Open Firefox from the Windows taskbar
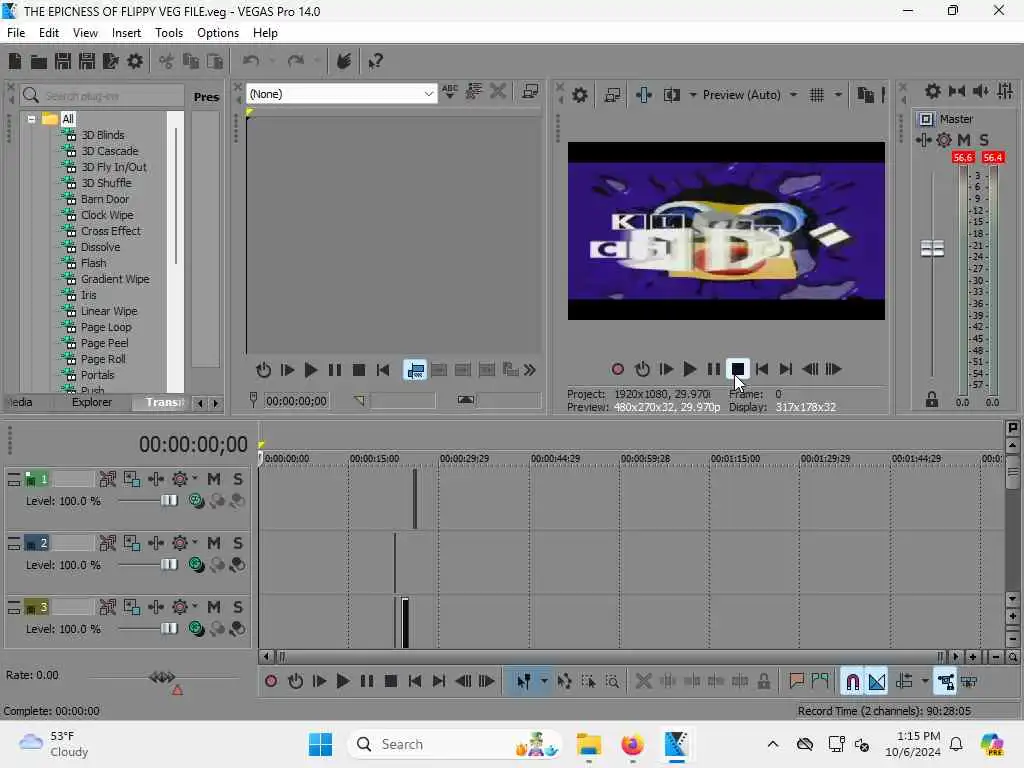 coord(632,745)
